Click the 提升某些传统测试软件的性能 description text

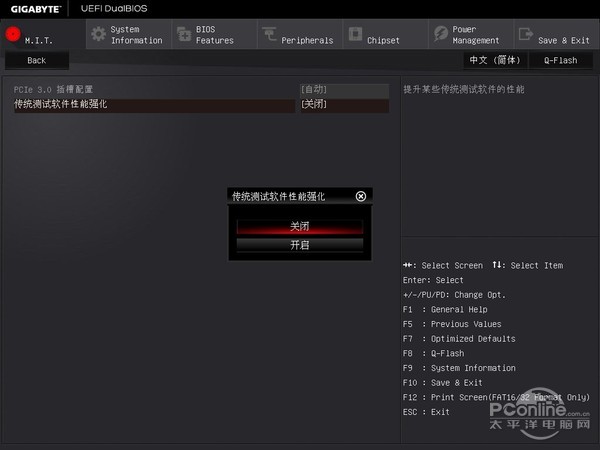[x=464, y=90]
